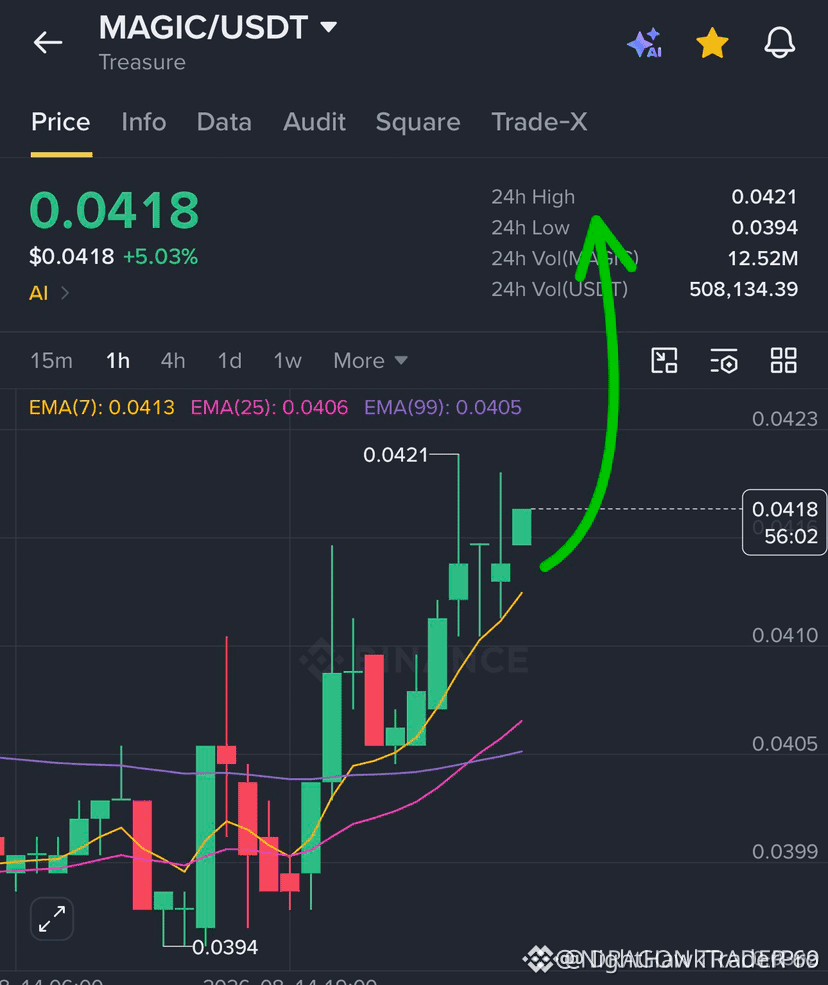Click the Treasure subtitle under pair name
Viewport: 828px width, 985px height.
click(x=142, y=62)
